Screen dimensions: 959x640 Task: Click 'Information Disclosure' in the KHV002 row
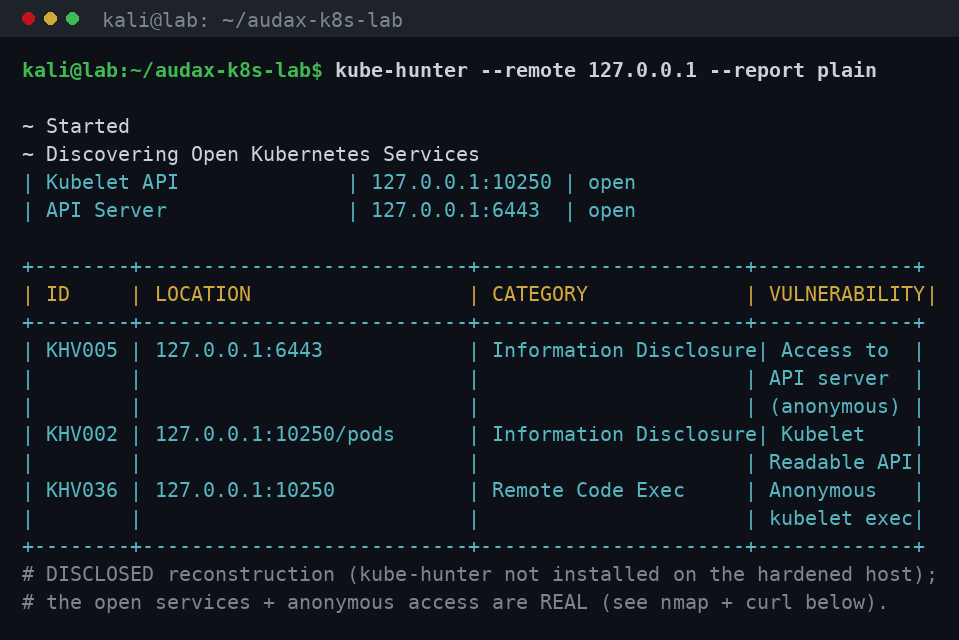pos(624,434)
